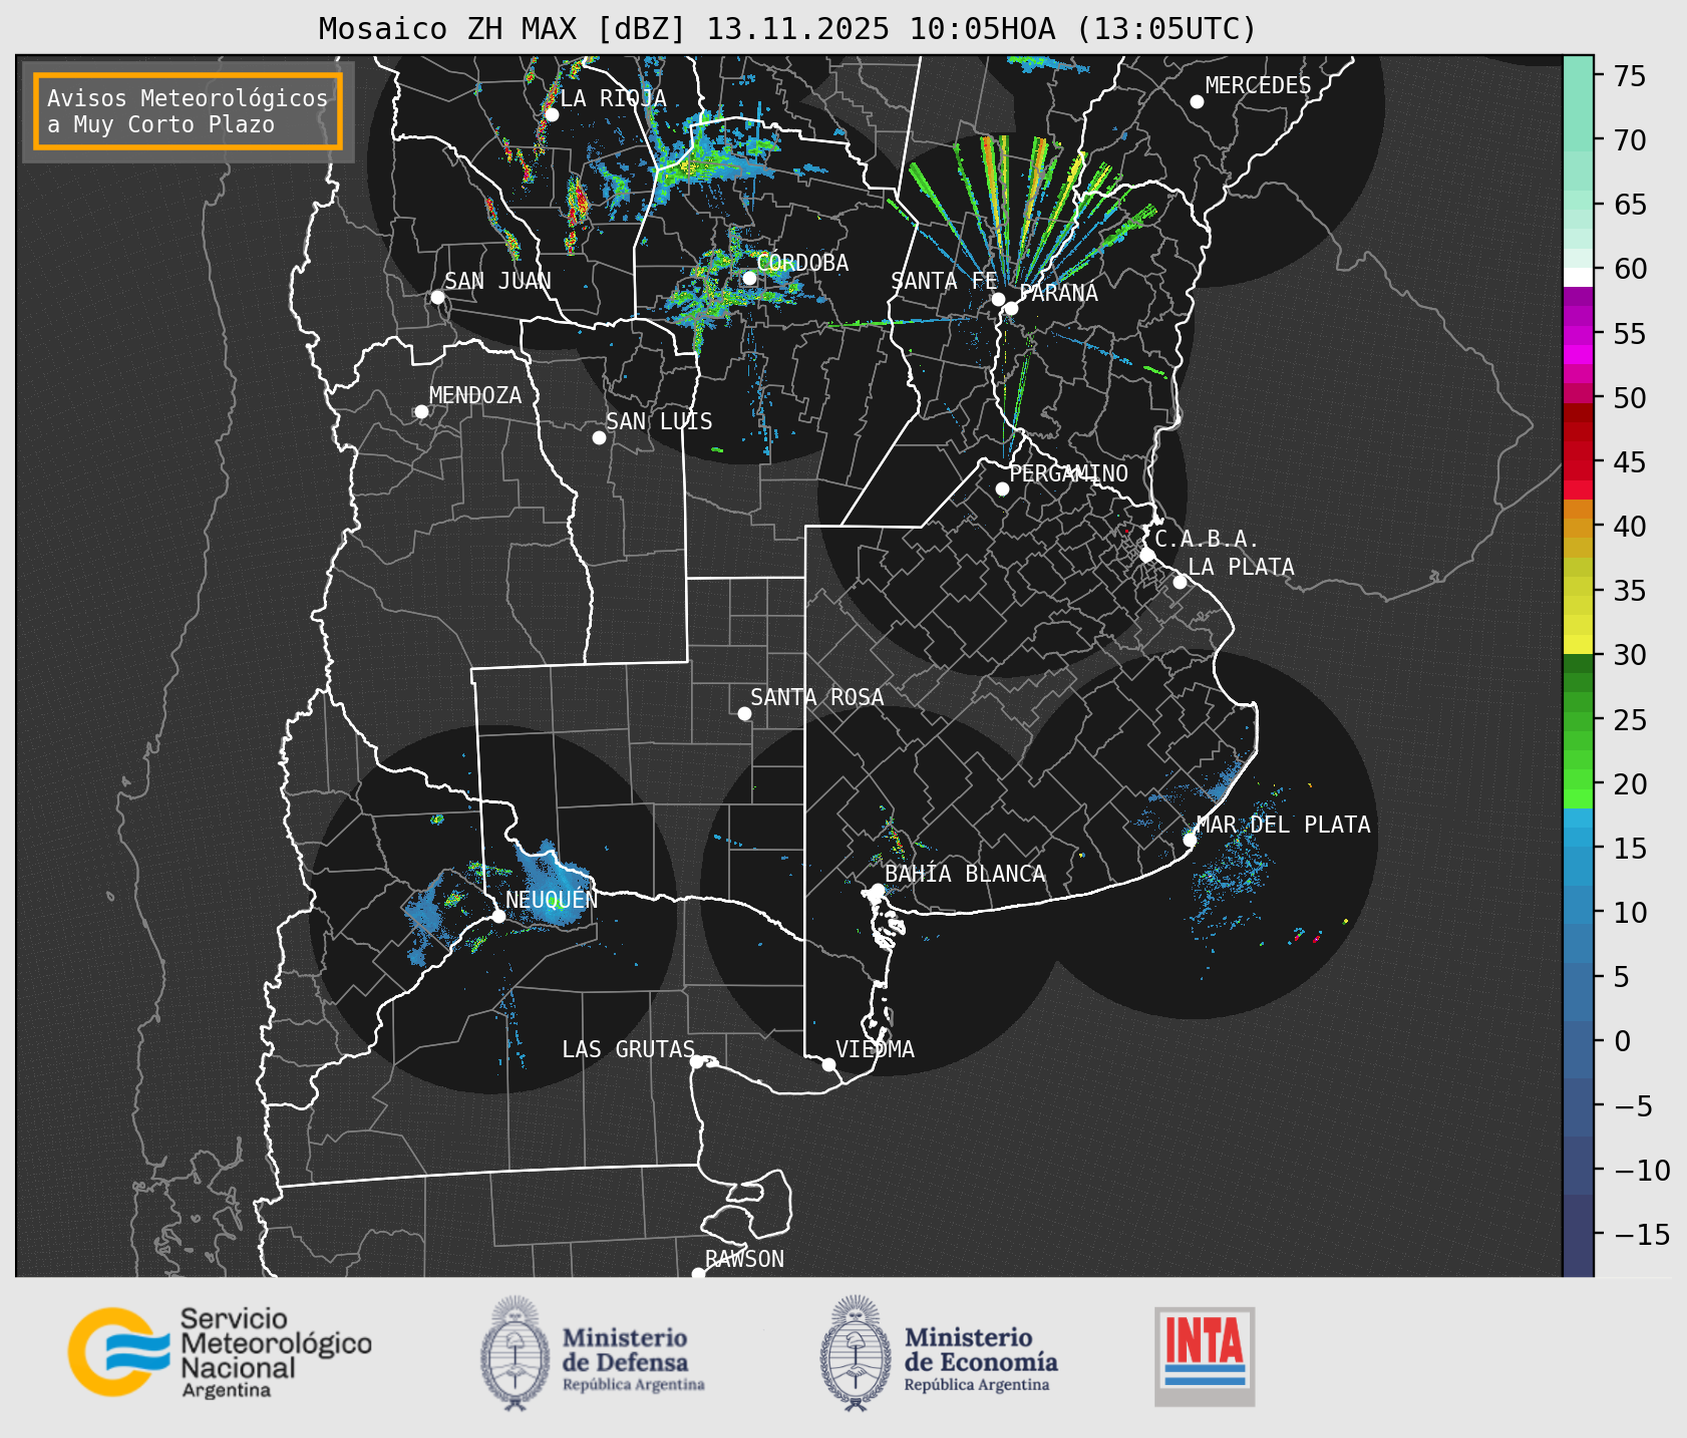Select the CORDOBA city marker dot
Screen dimensions: 1687x1438
pyautogui.click(x=749, y=278)
